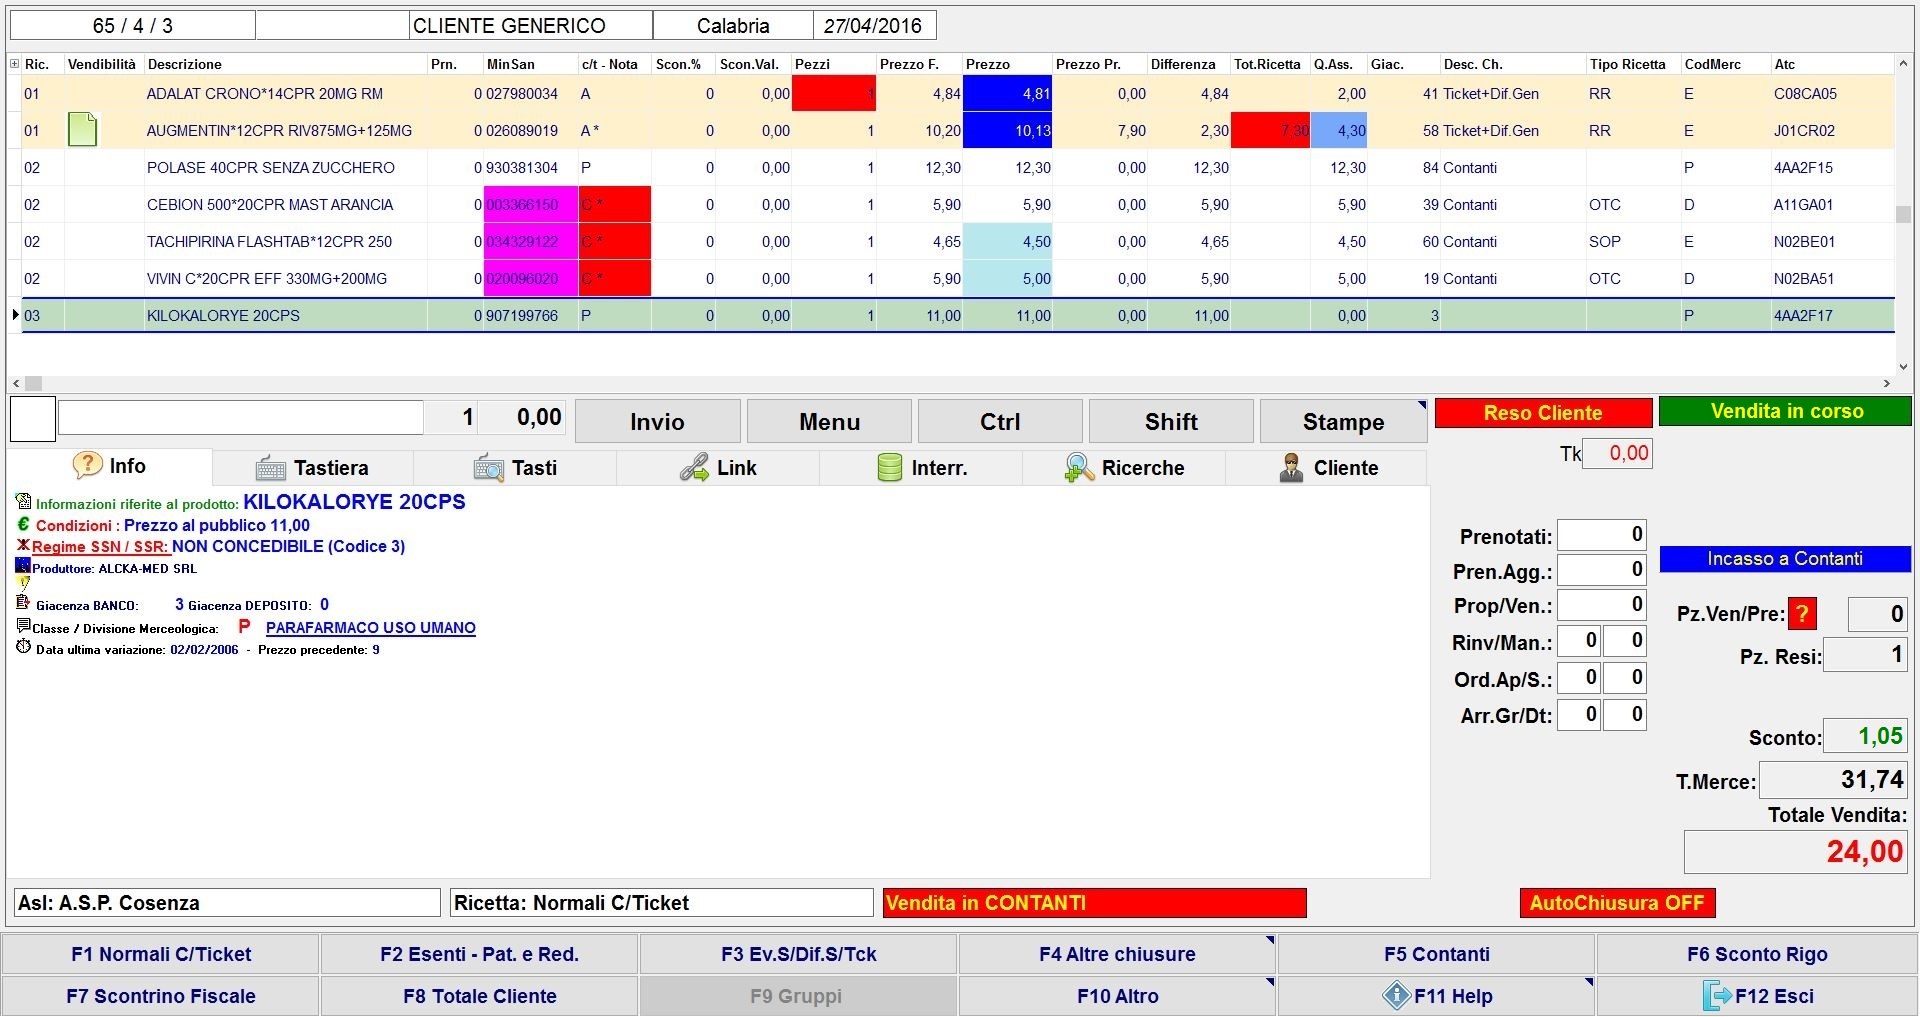Click the chain Link icon

coord(694,468)
